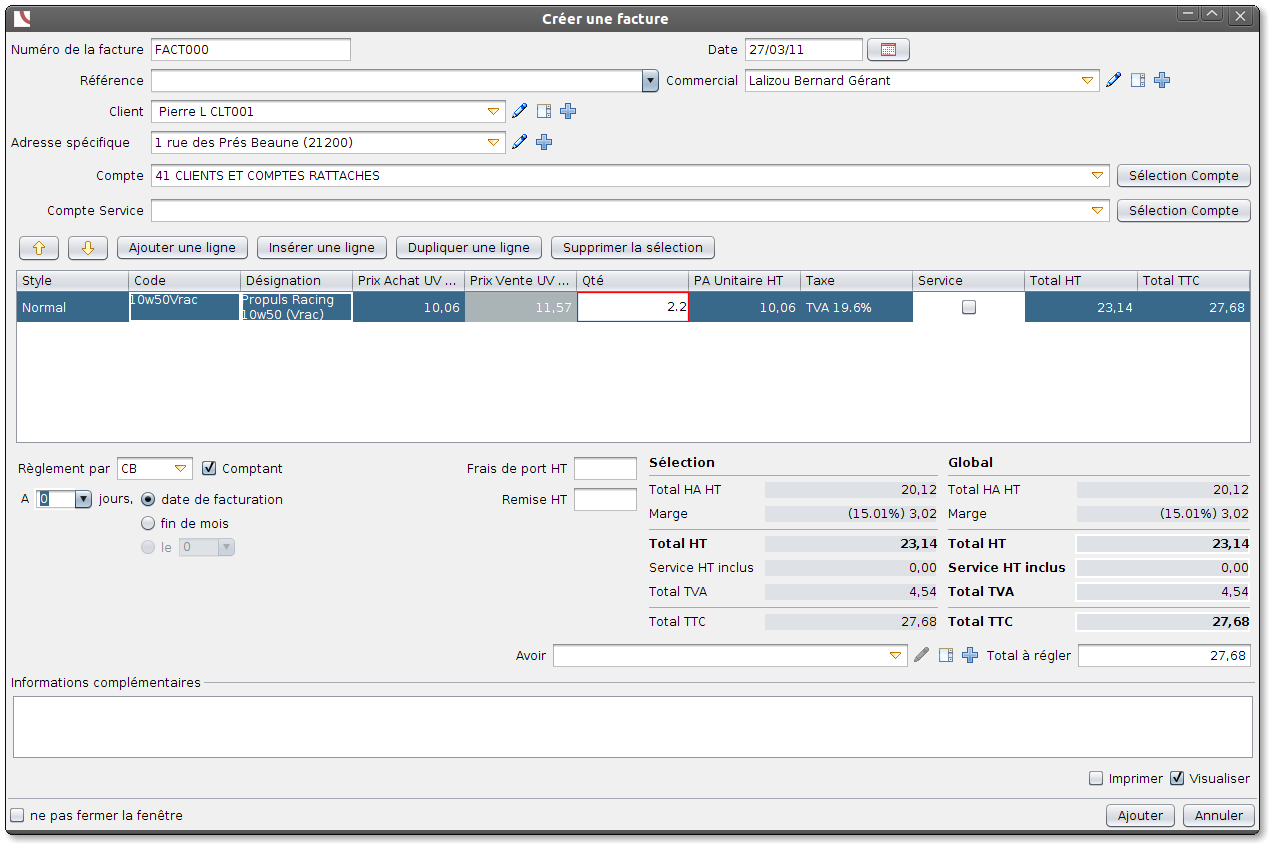Expand the Référence combo box
Viewport: 1269px width, 844px height.
(650, 81)
